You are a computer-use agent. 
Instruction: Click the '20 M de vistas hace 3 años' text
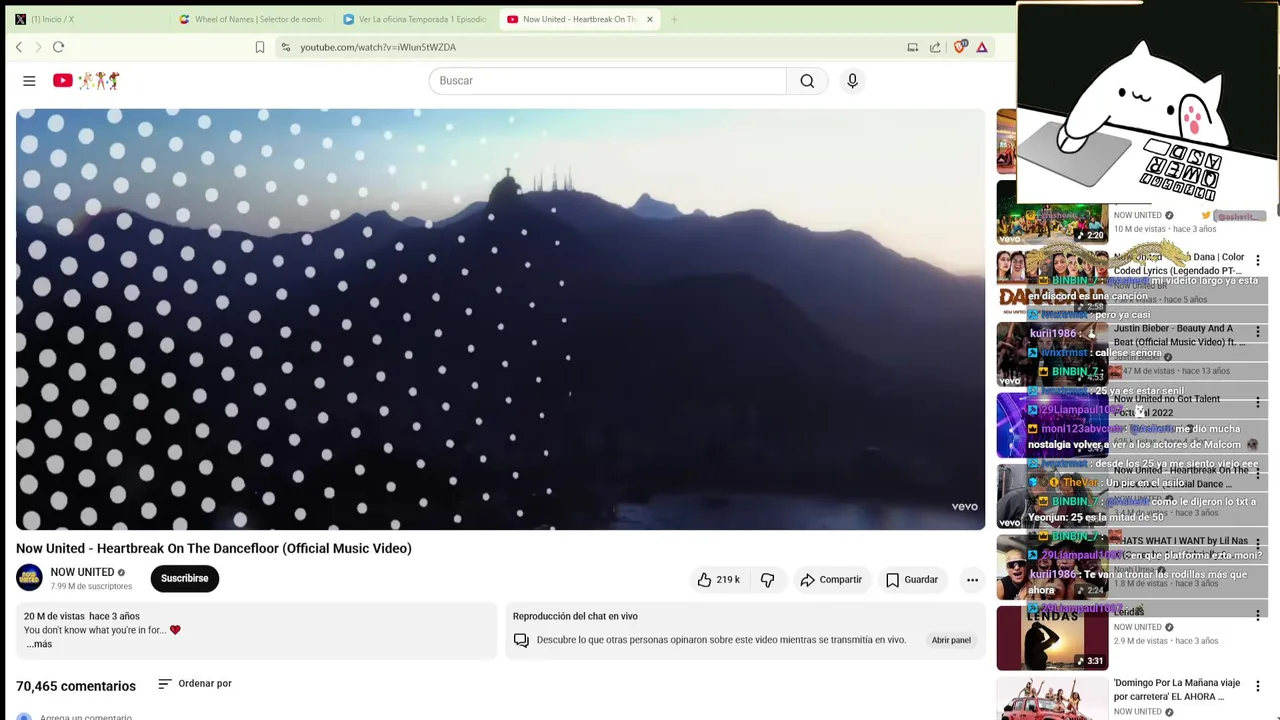pos(82,616)
